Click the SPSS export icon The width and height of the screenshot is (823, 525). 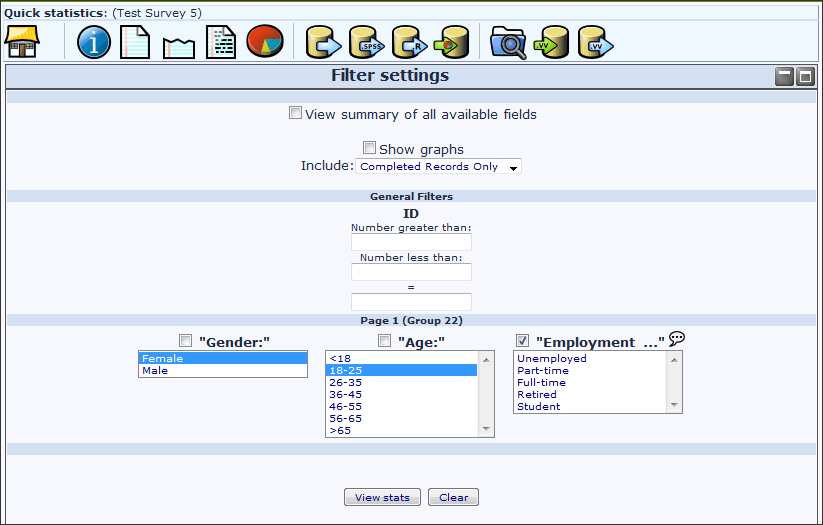(366, 42)
